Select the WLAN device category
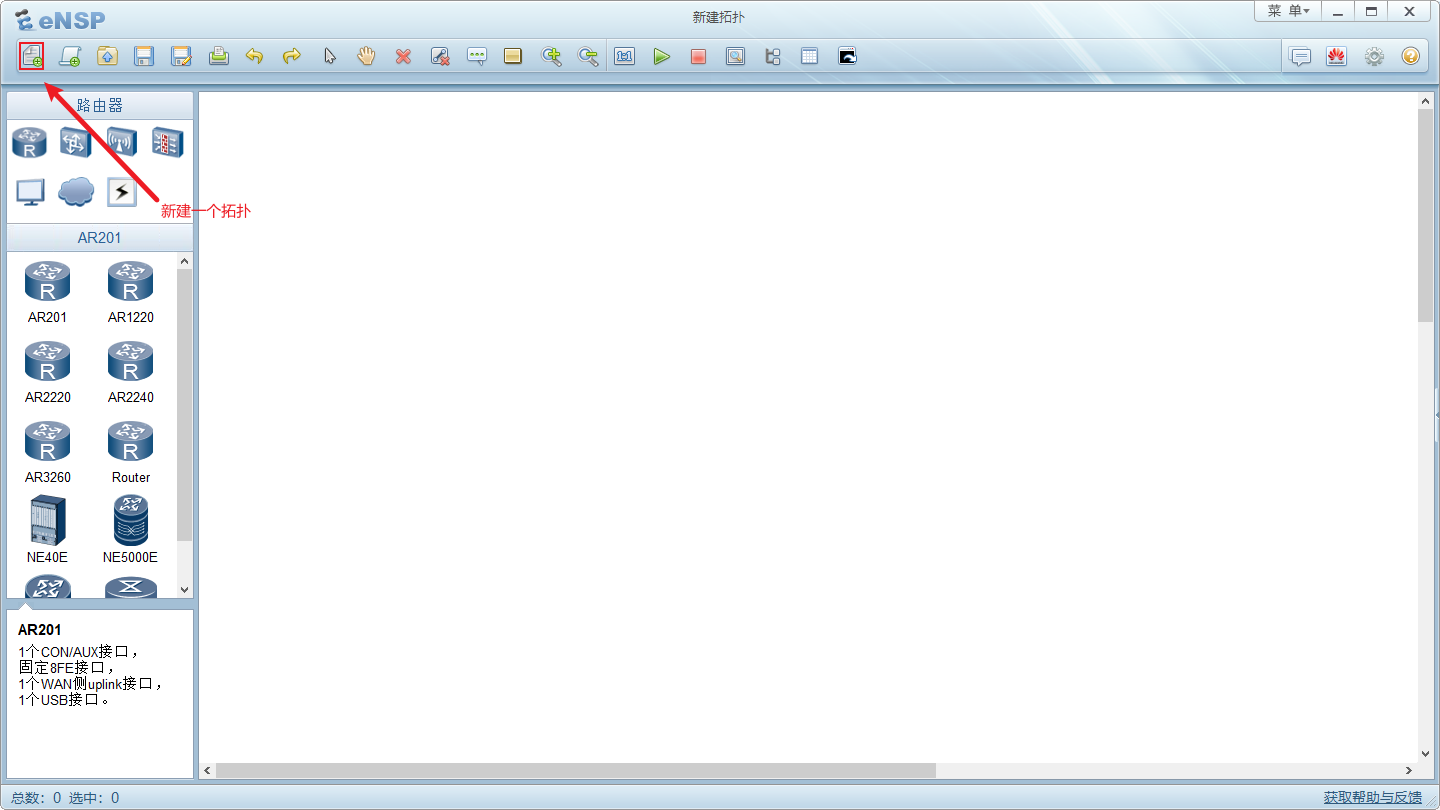1440x810 pixels. click(121, 142)
